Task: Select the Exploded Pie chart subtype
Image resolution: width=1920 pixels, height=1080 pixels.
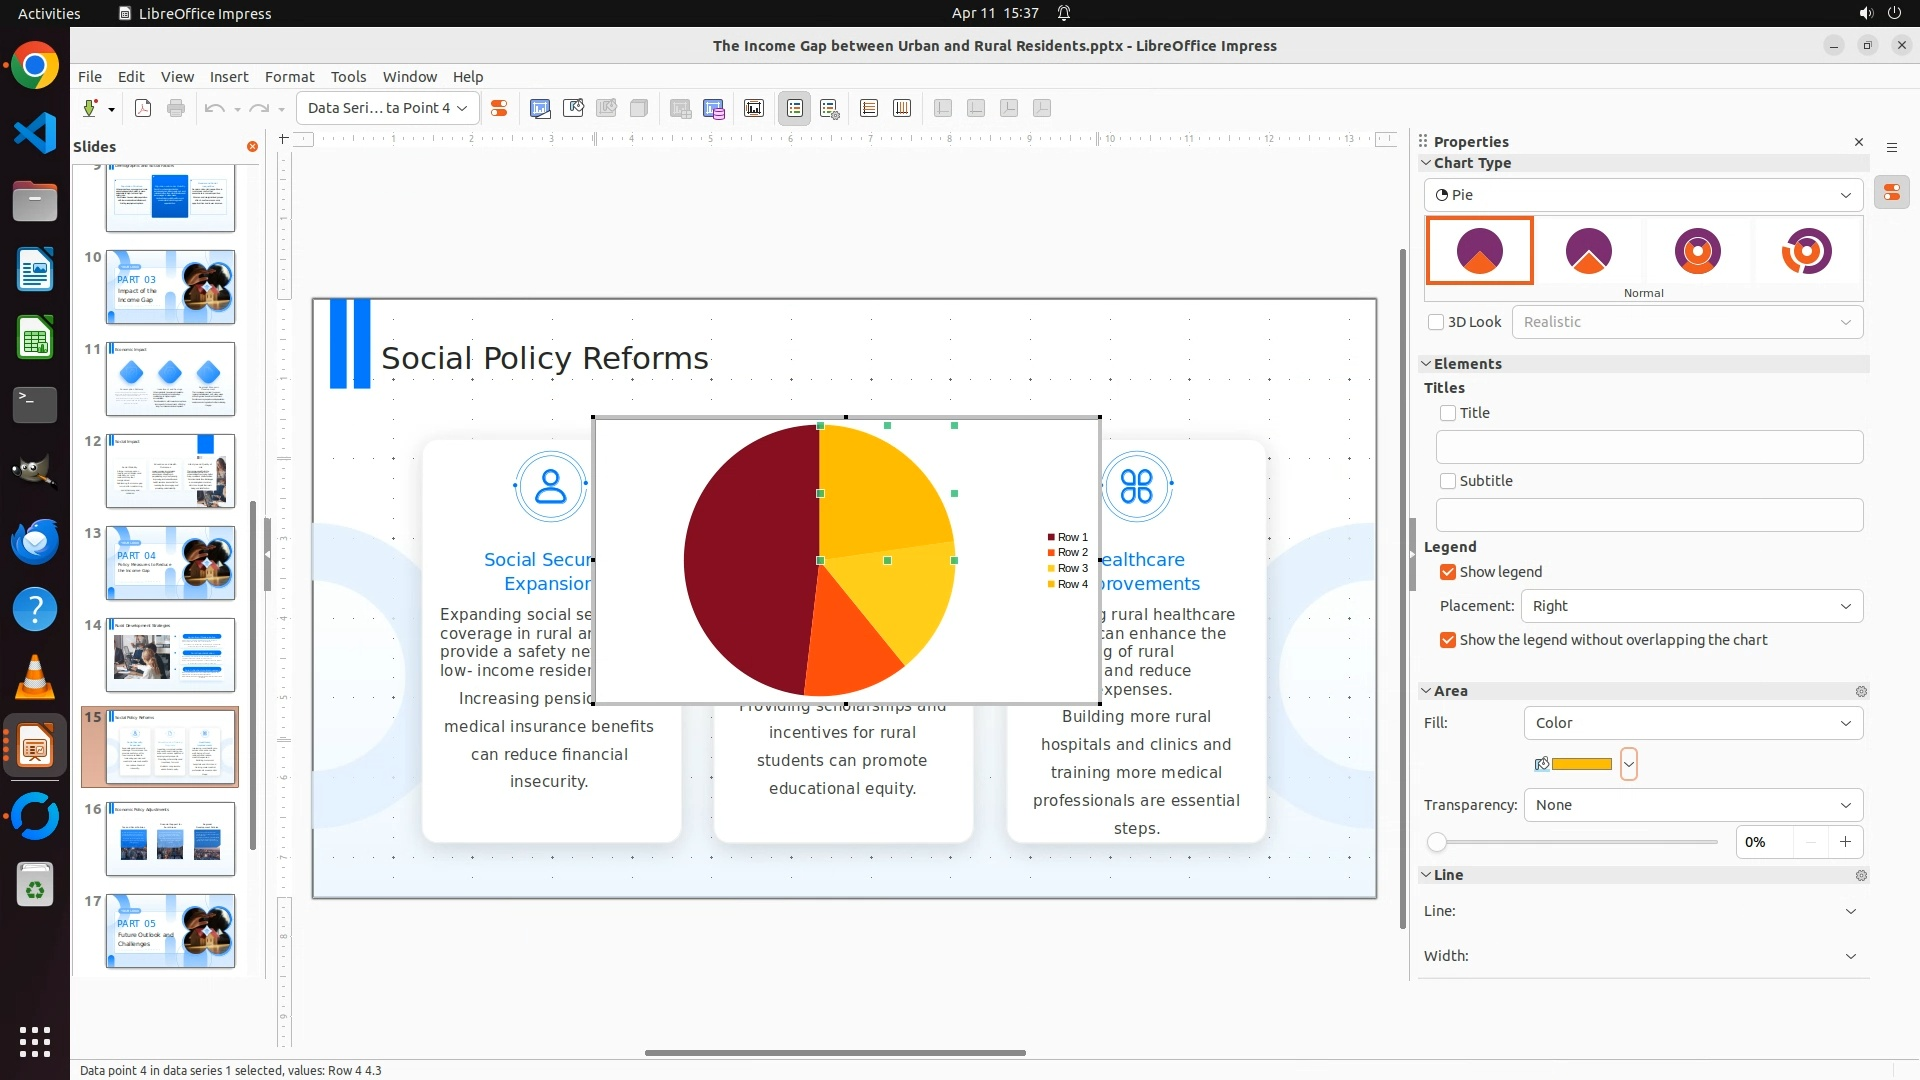Action: pyautogui.click(x=1588, y=251)
